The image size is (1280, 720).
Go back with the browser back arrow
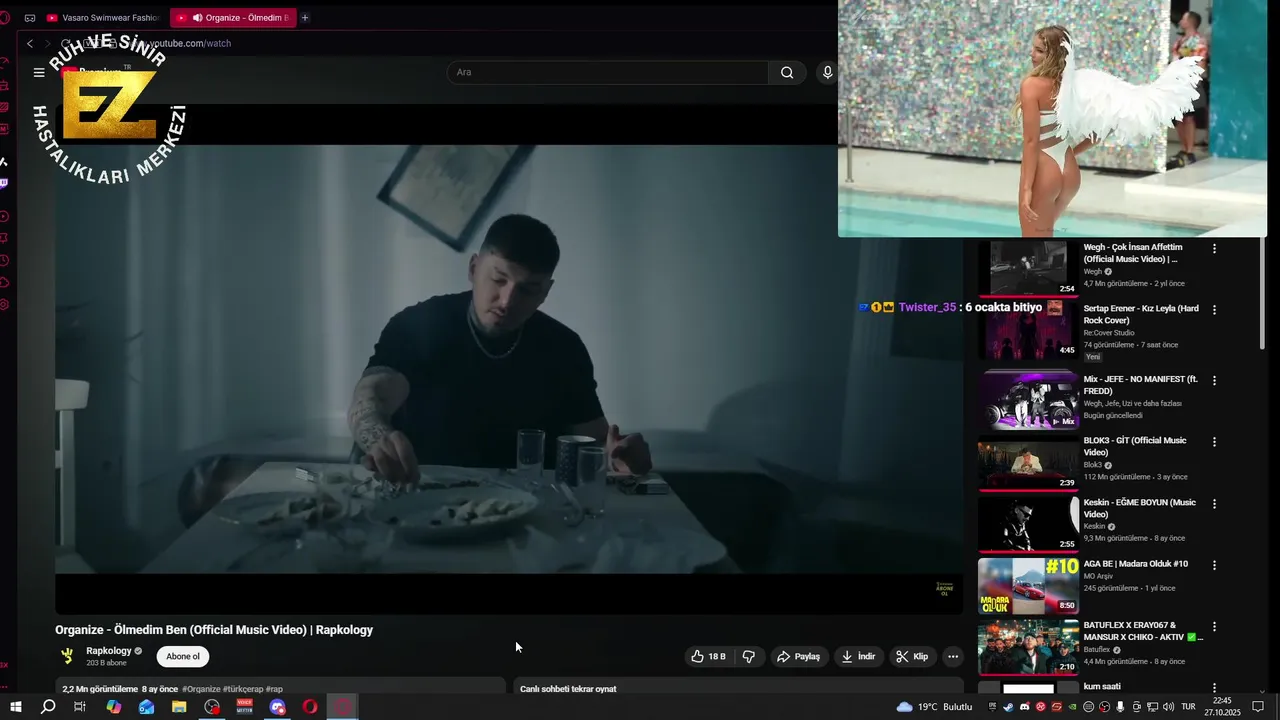[30, 43]
